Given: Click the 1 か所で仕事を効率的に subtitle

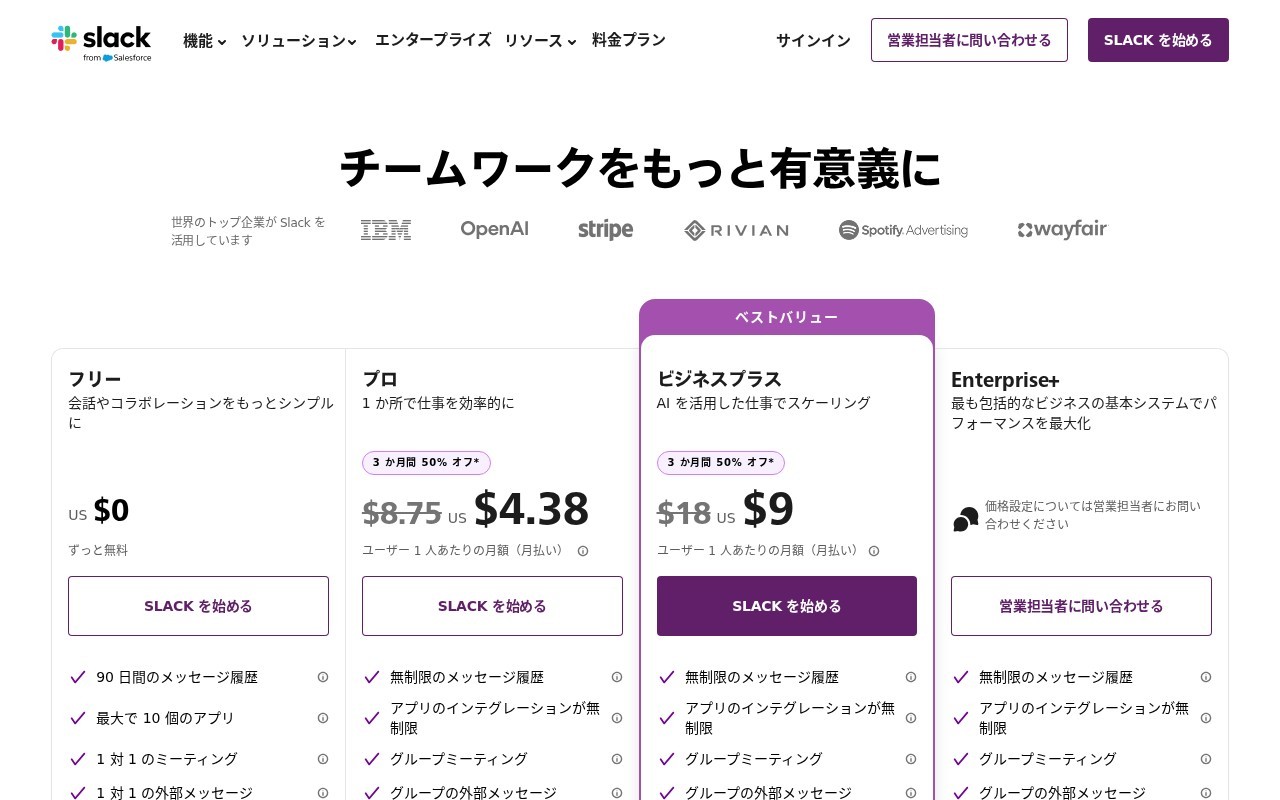Looking at the screenshot, I should click(x=438, y=403).
